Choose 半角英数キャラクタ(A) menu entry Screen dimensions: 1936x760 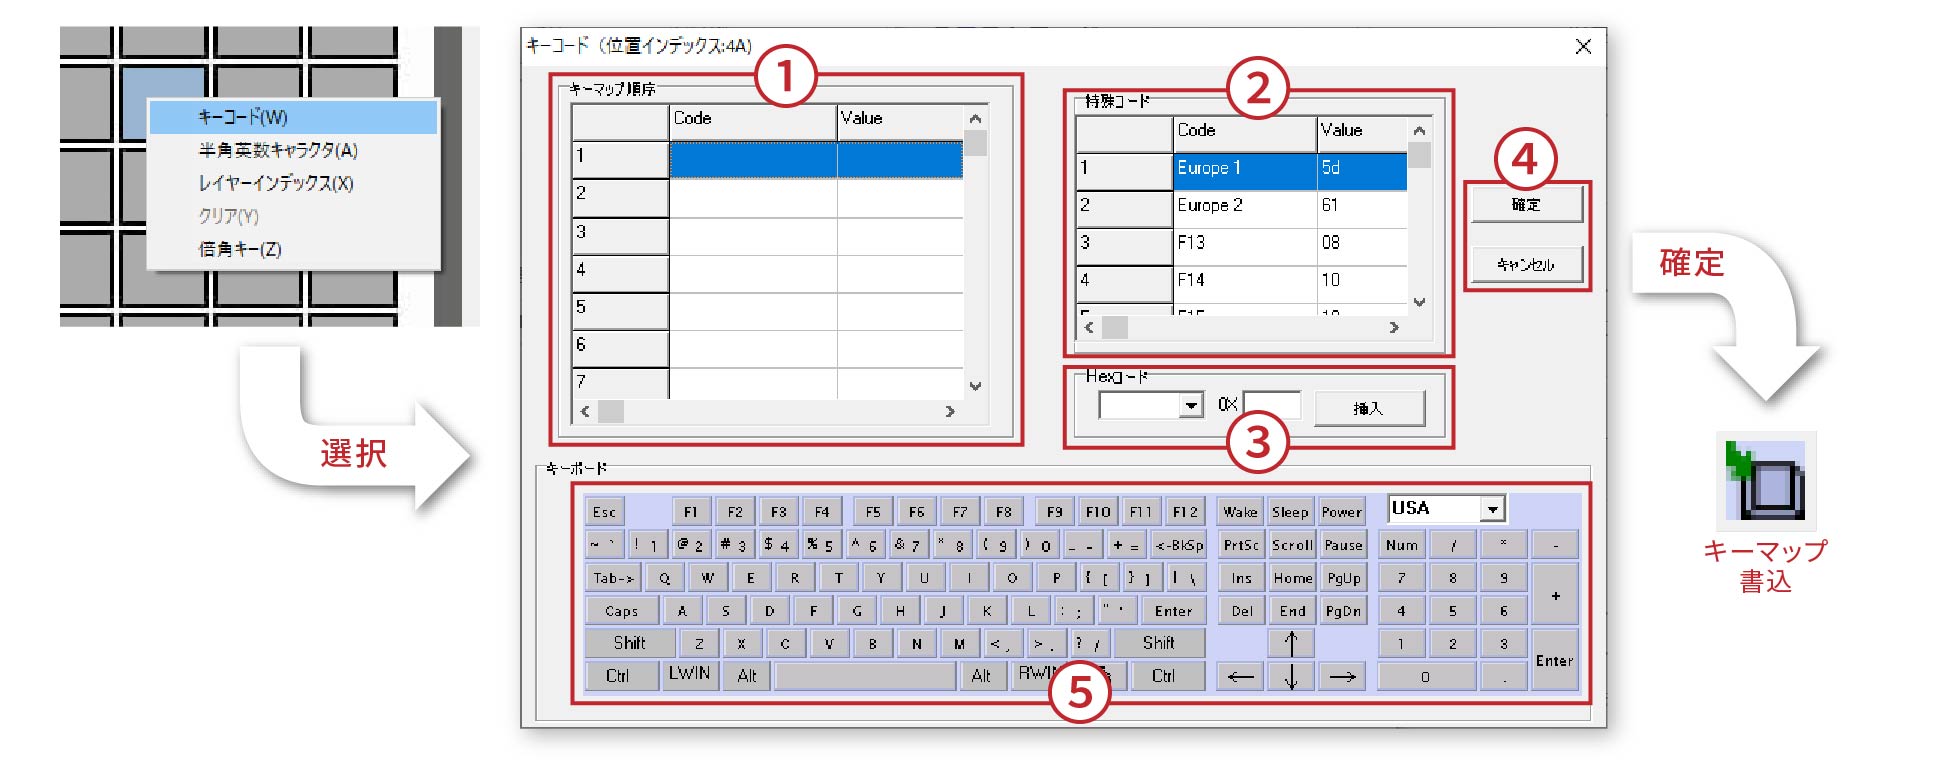(293, 150)
